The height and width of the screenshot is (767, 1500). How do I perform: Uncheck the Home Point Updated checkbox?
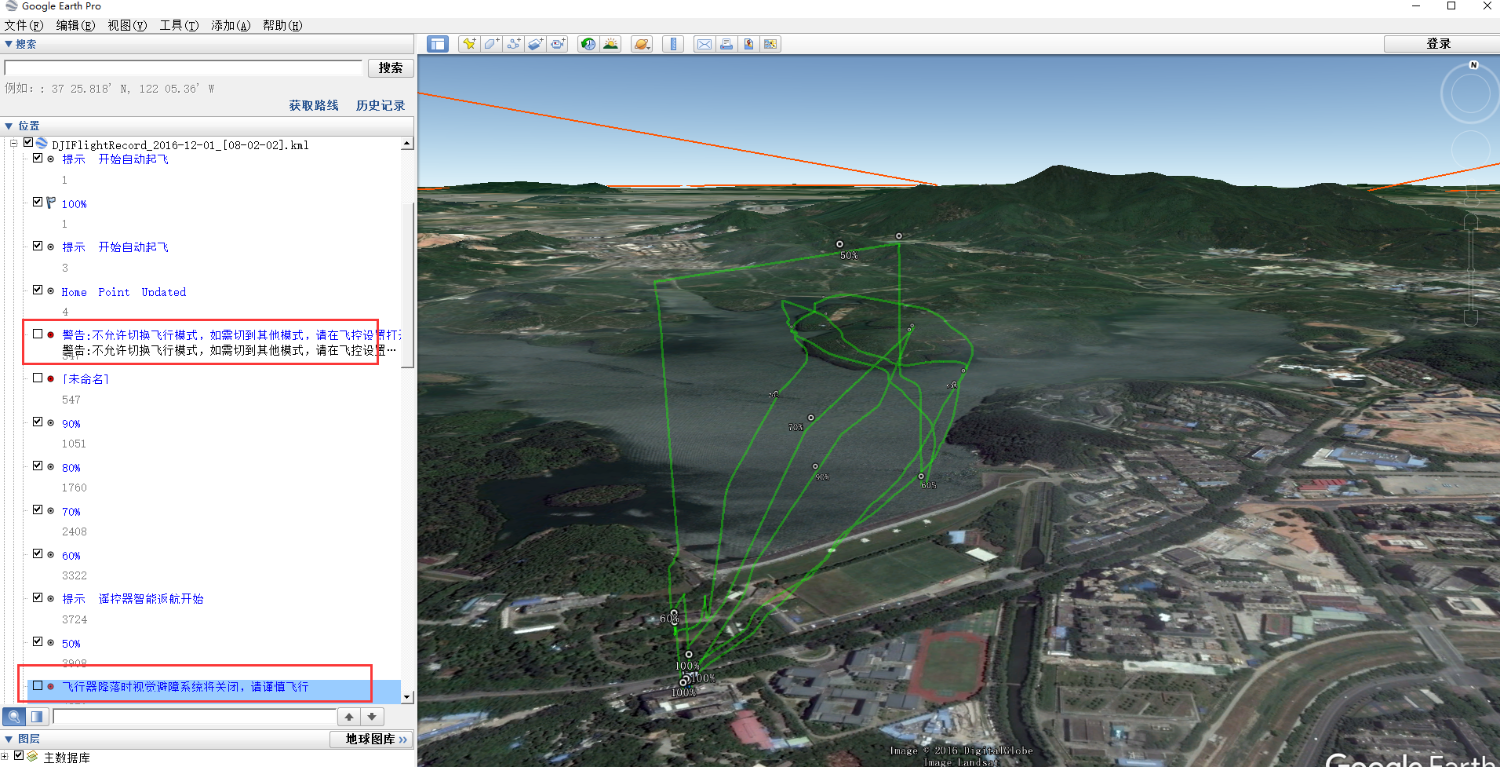coord(38,290)
